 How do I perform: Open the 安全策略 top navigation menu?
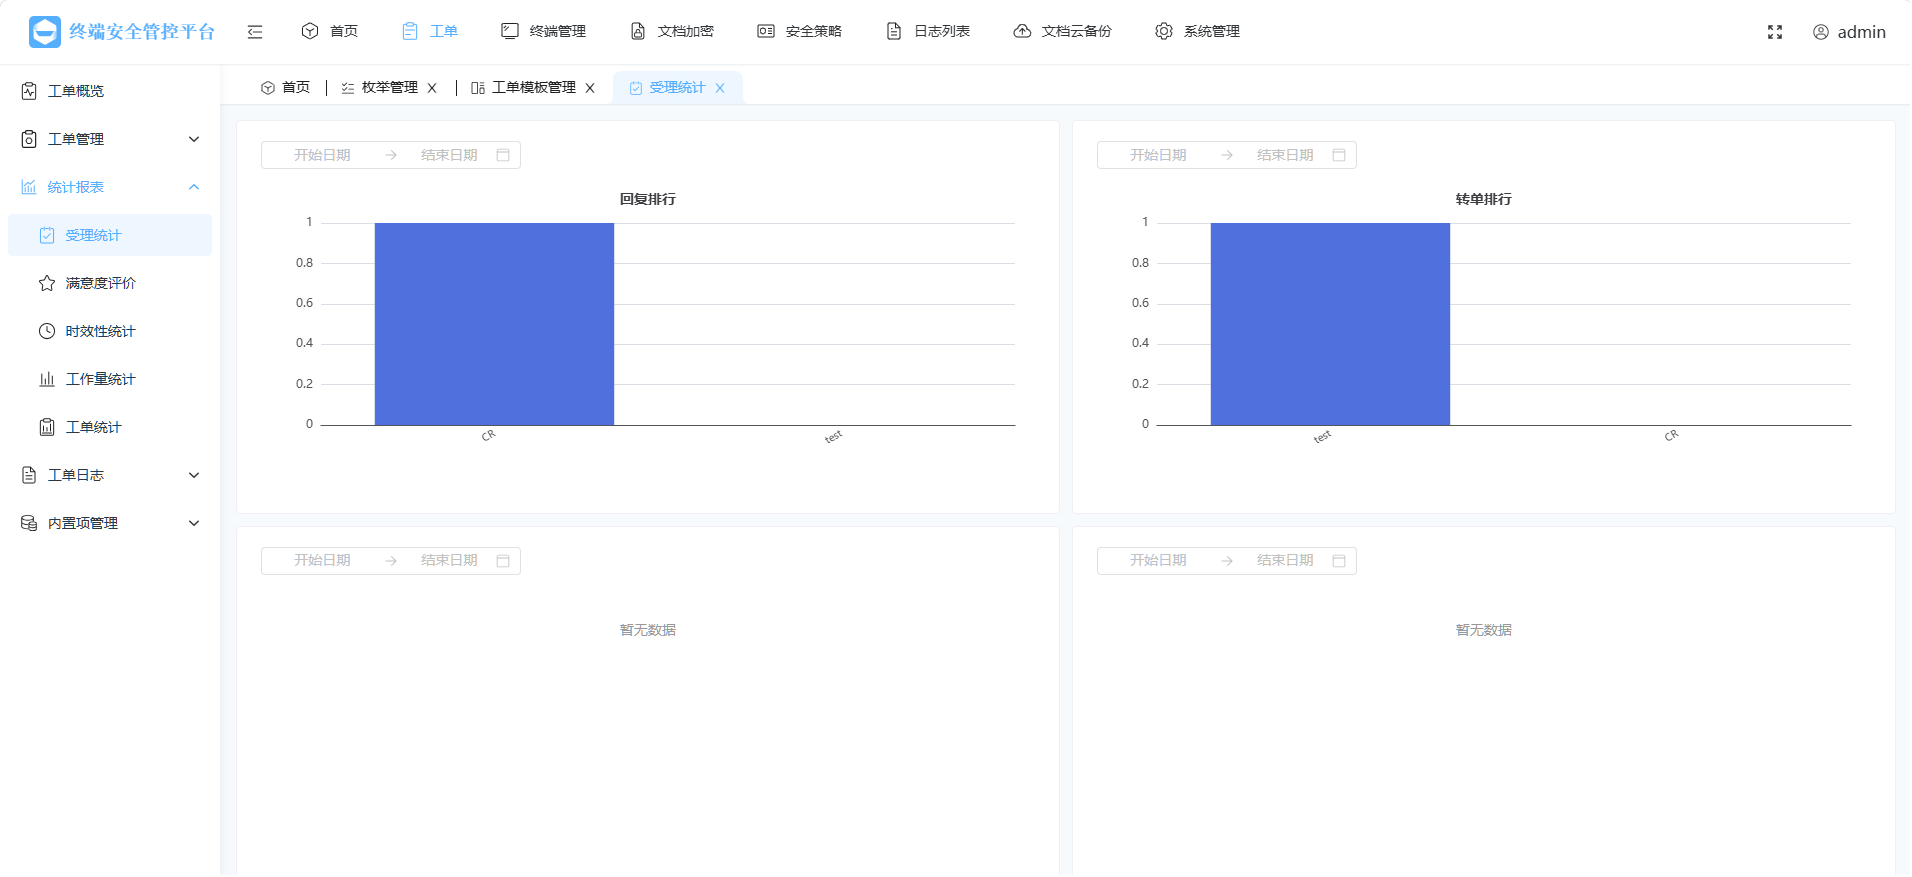[800, 32]
